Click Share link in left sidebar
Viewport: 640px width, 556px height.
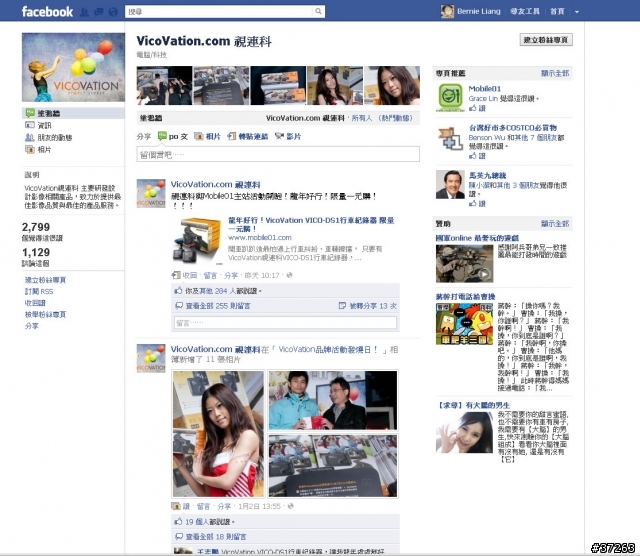(31, 326)
